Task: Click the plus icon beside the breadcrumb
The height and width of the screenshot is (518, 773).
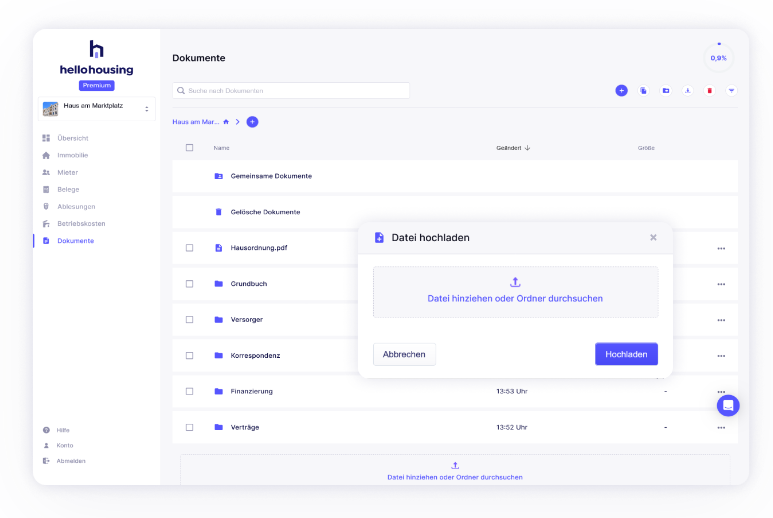Action: pyautogui.click(x=252, y=122)
